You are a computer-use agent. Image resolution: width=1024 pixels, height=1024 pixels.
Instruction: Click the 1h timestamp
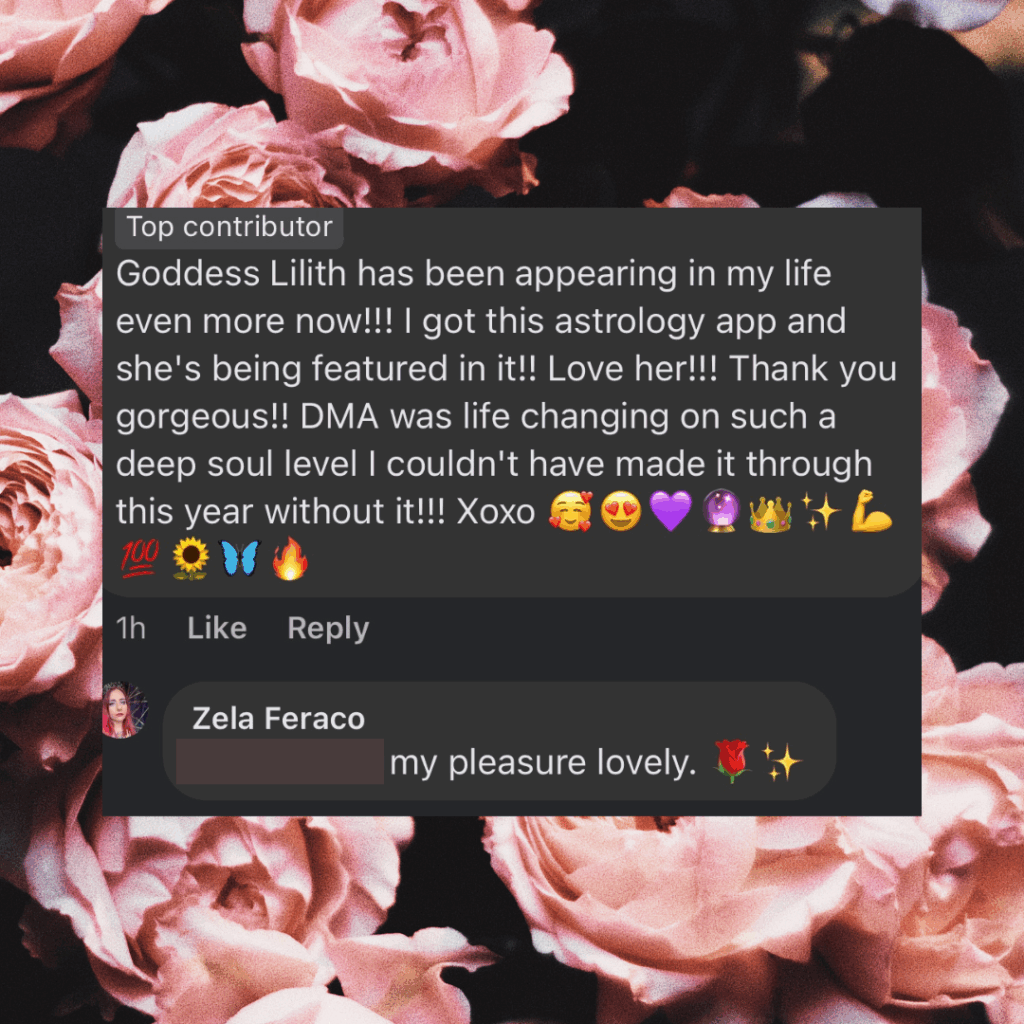[131, 628]
